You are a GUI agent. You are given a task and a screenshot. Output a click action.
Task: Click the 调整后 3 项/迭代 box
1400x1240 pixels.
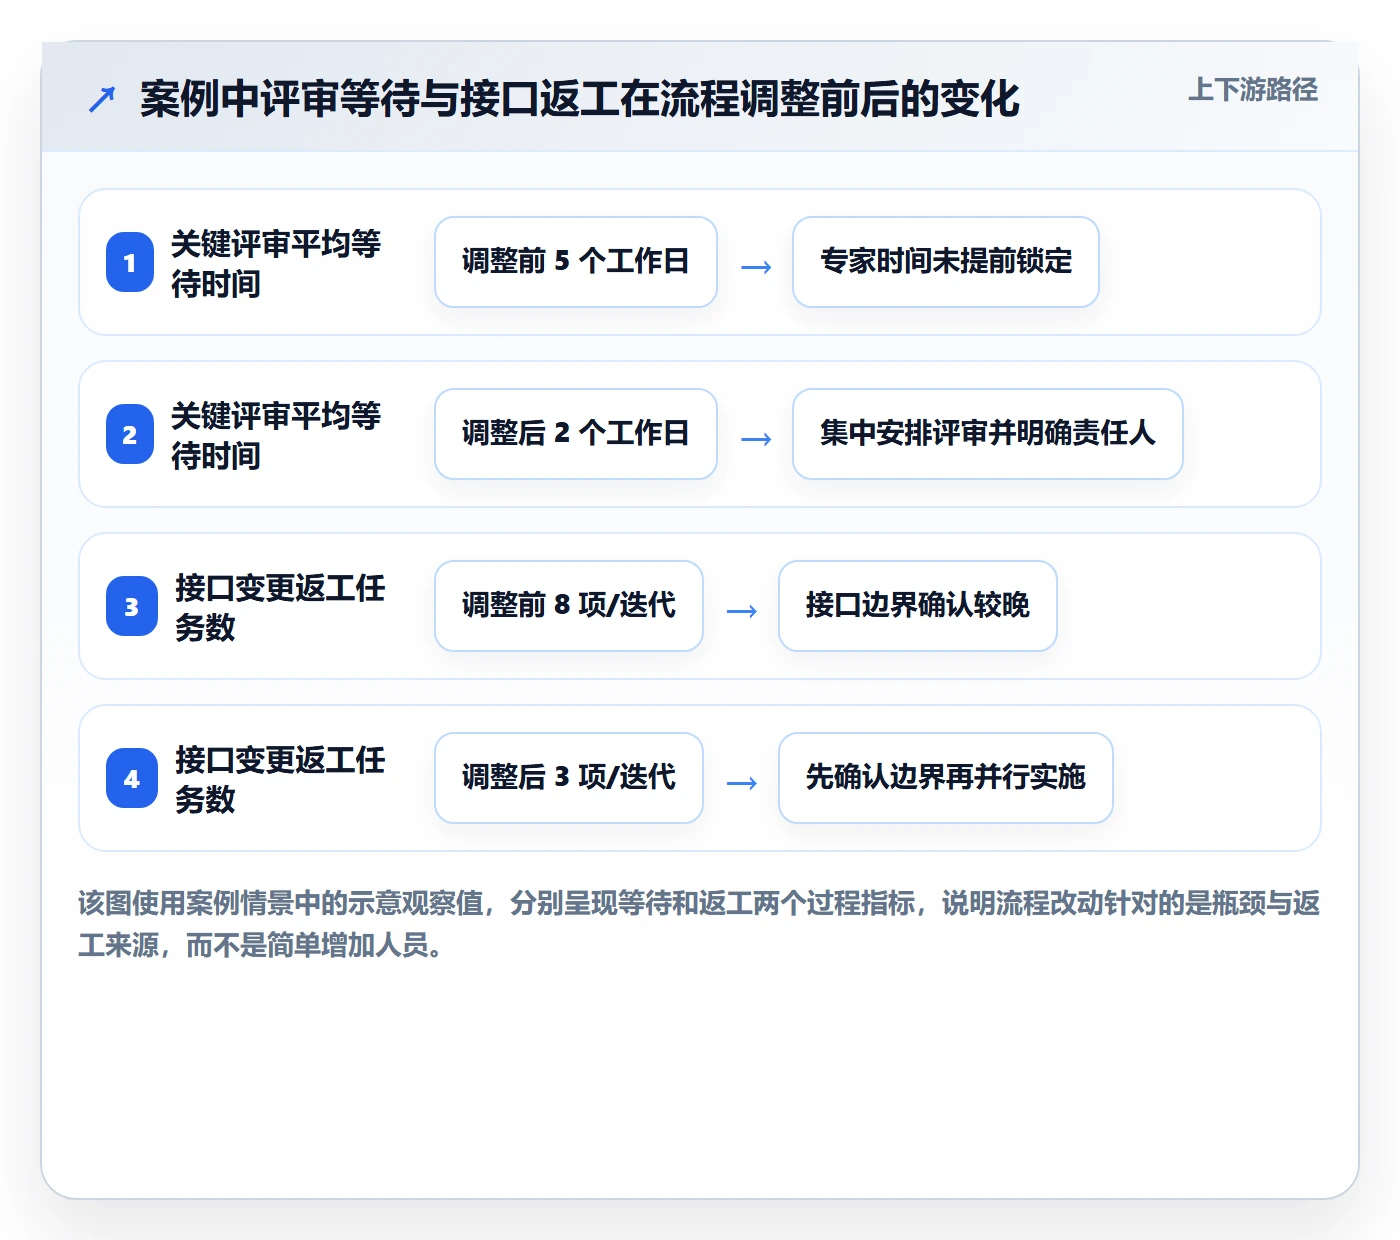tap(569, 778)
